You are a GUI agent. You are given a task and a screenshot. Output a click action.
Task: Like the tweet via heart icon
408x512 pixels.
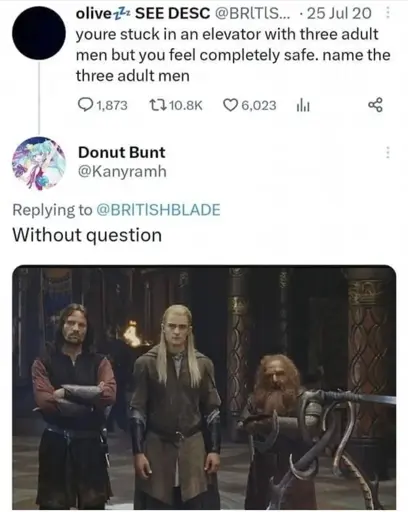pyautogui.click(x=230, y=105)
